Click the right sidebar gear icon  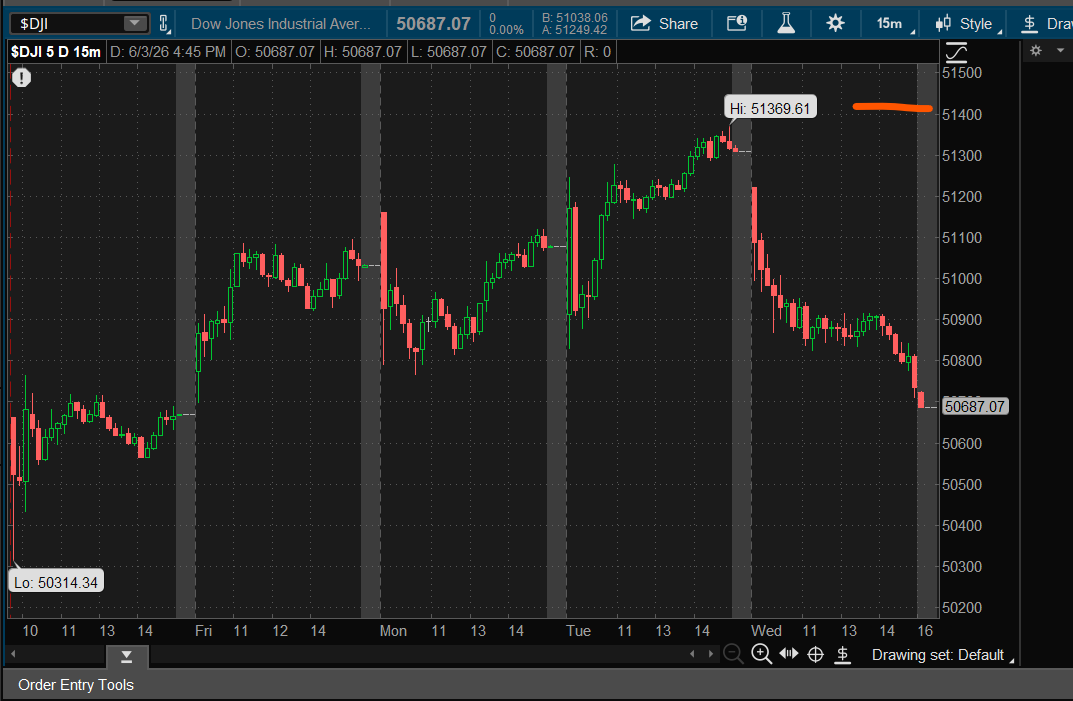tap(1036, 50)
